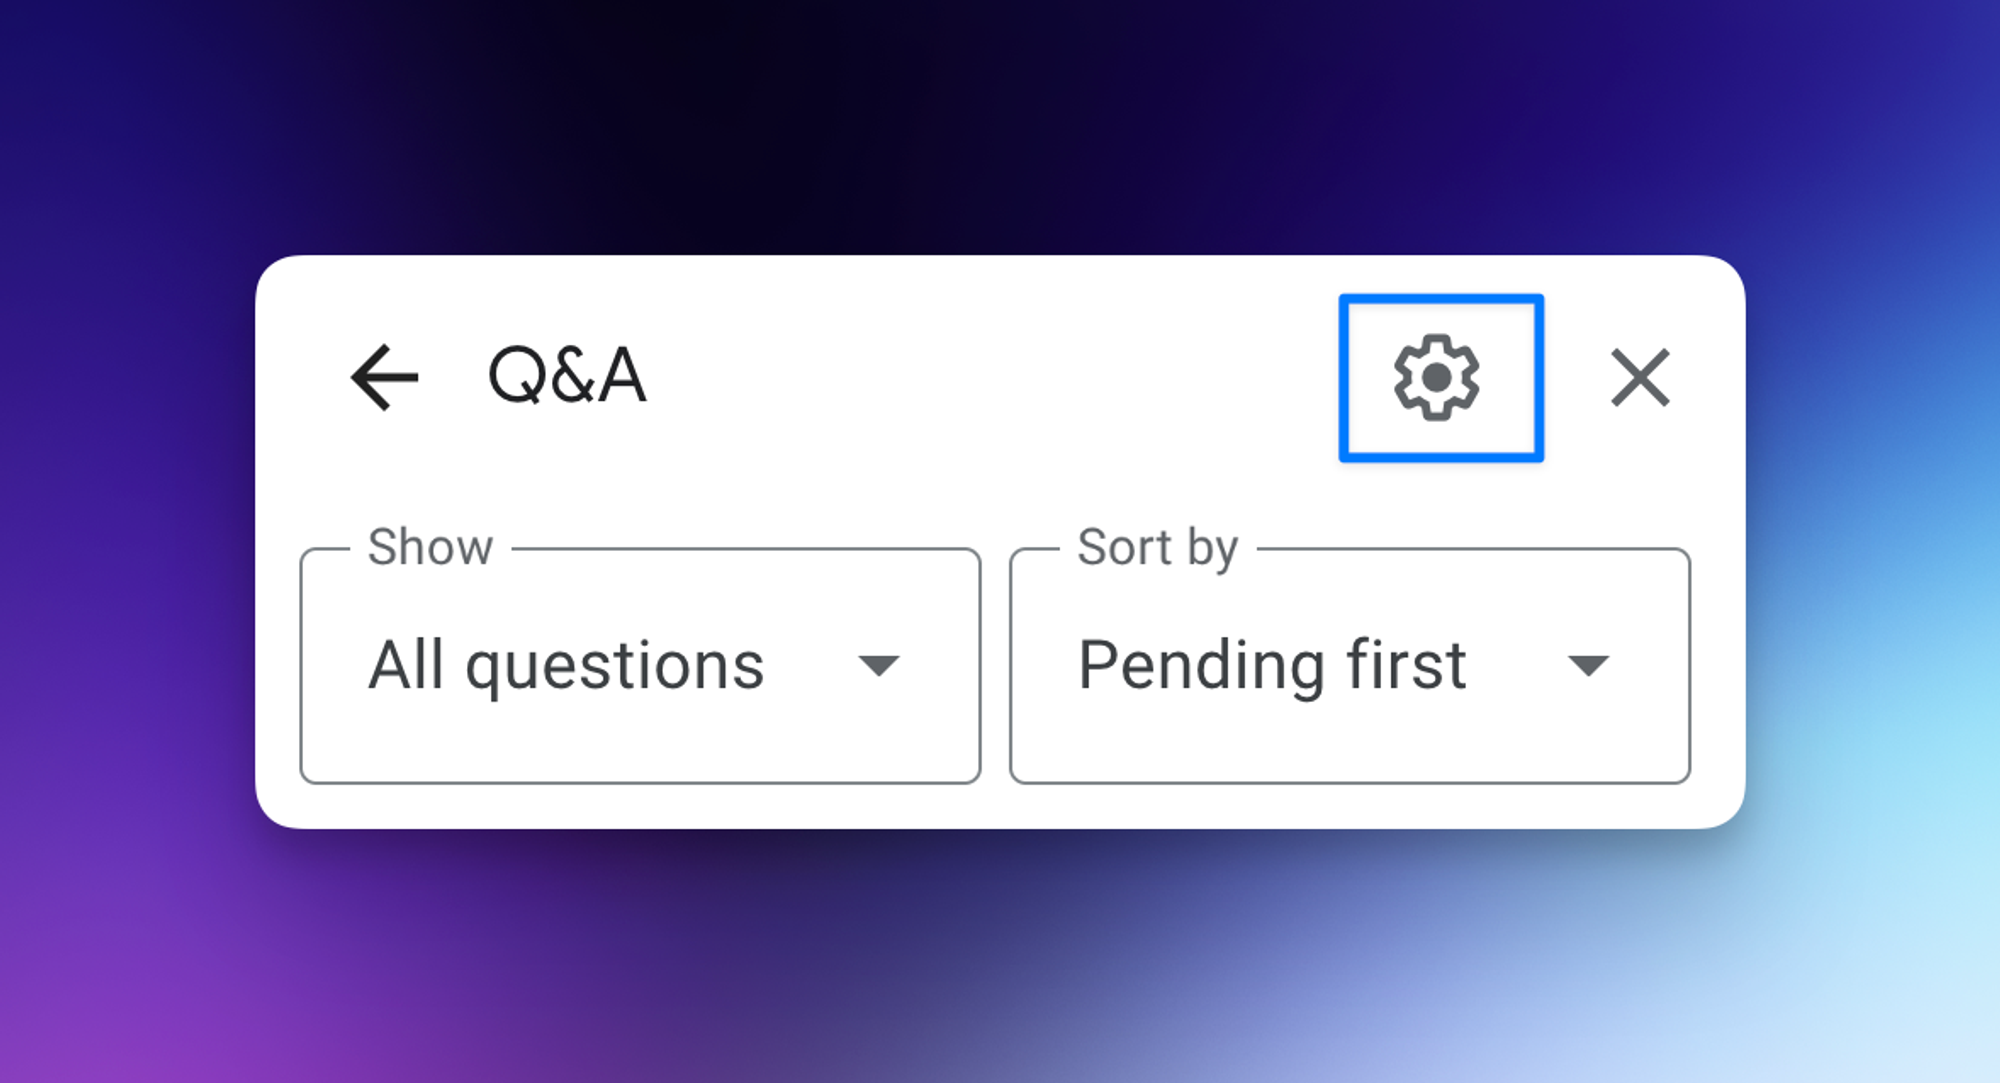Change sort order from Pending first
Viewport: 2000px width, 1083px height.
[x=1350, y=665]
